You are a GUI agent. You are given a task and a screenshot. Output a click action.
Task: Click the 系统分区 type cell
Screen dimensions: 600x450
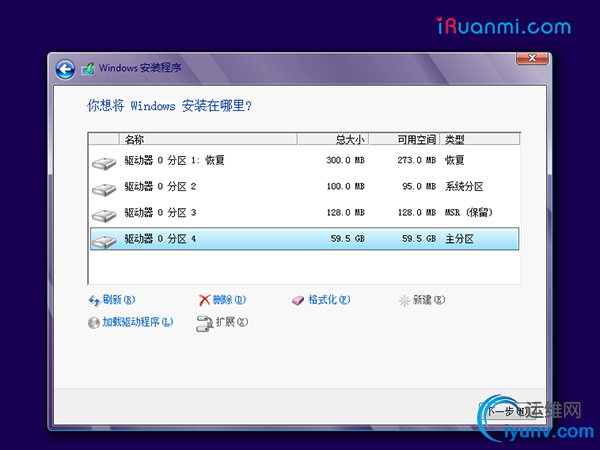point(464,186)
